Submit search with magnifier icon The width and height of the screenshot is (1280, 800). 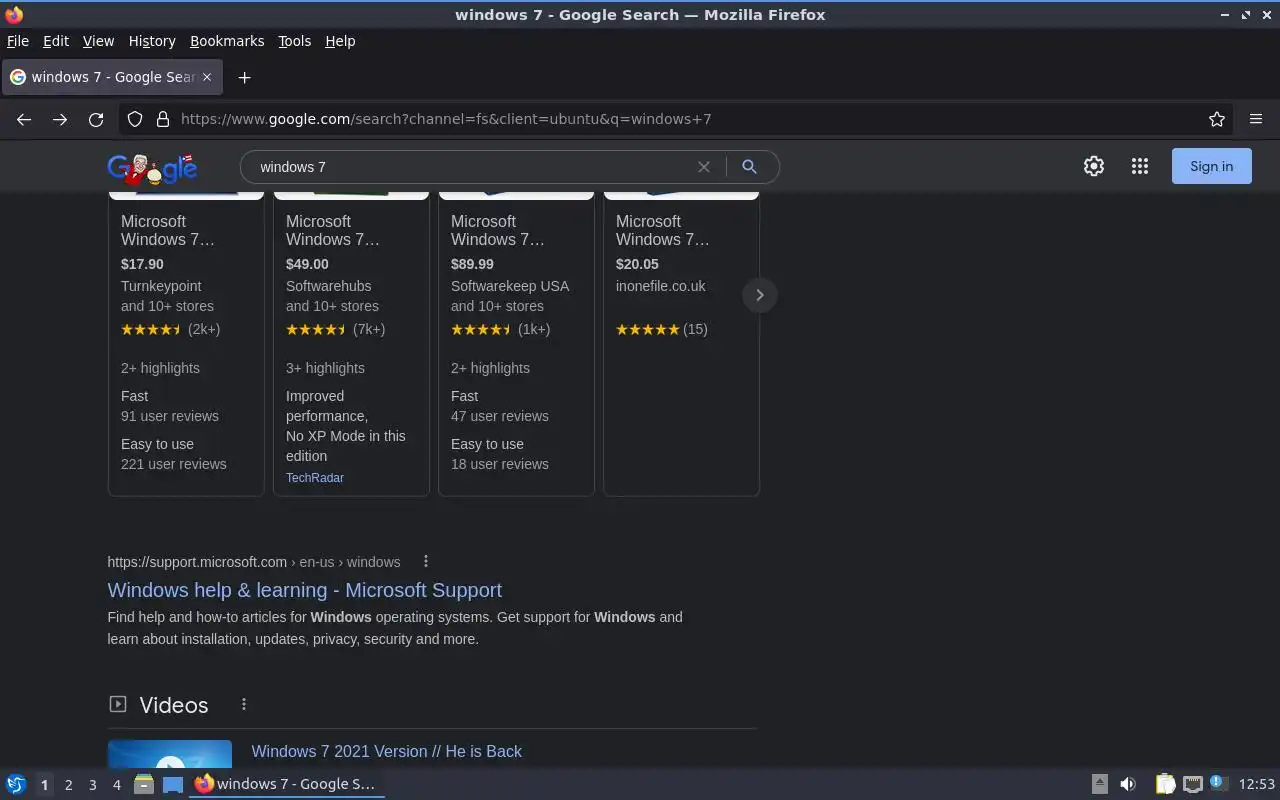[749, 167]
